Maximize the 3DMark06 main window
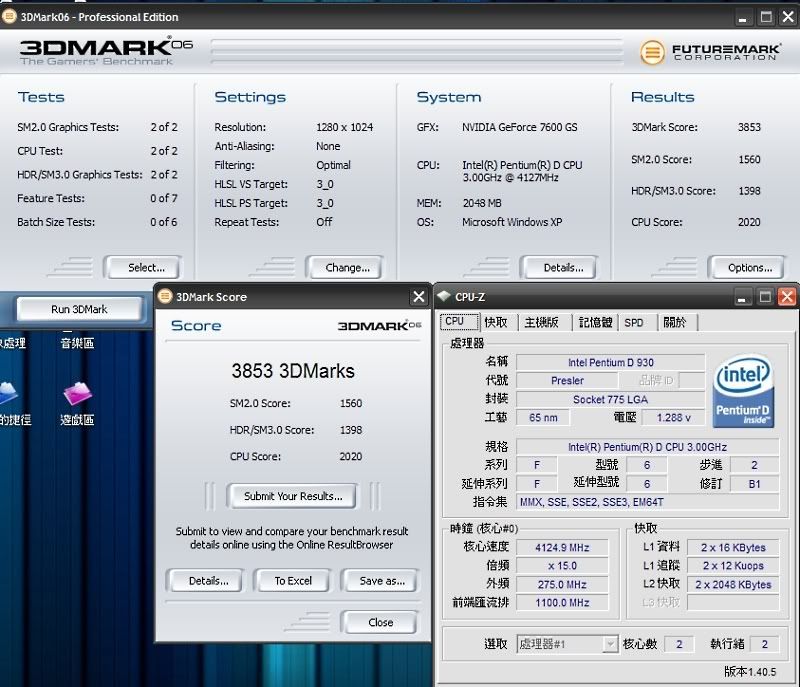Screen dimensions: 800x687 tap(766, 17)
